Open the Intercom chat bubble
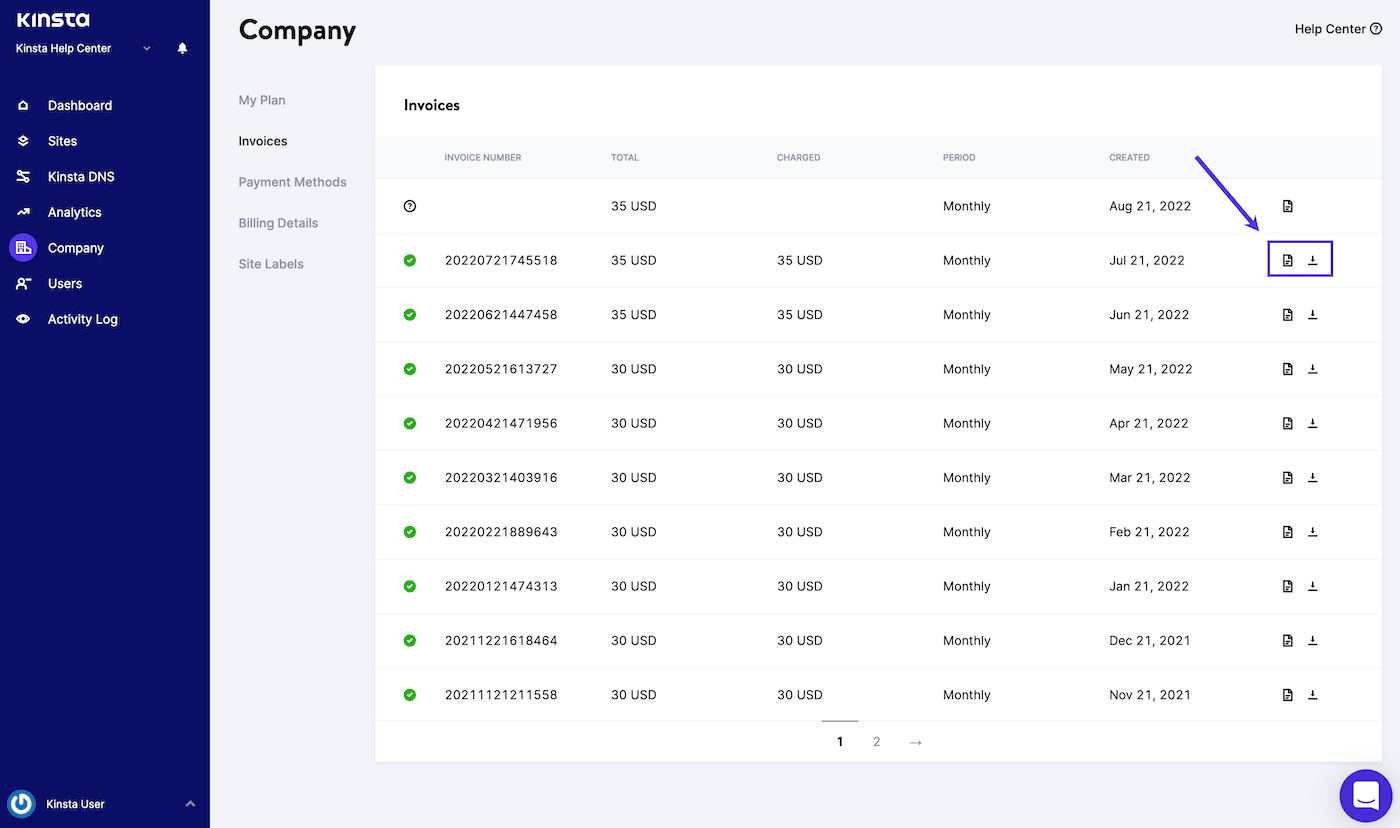1400x828 pixels. 1365,795
